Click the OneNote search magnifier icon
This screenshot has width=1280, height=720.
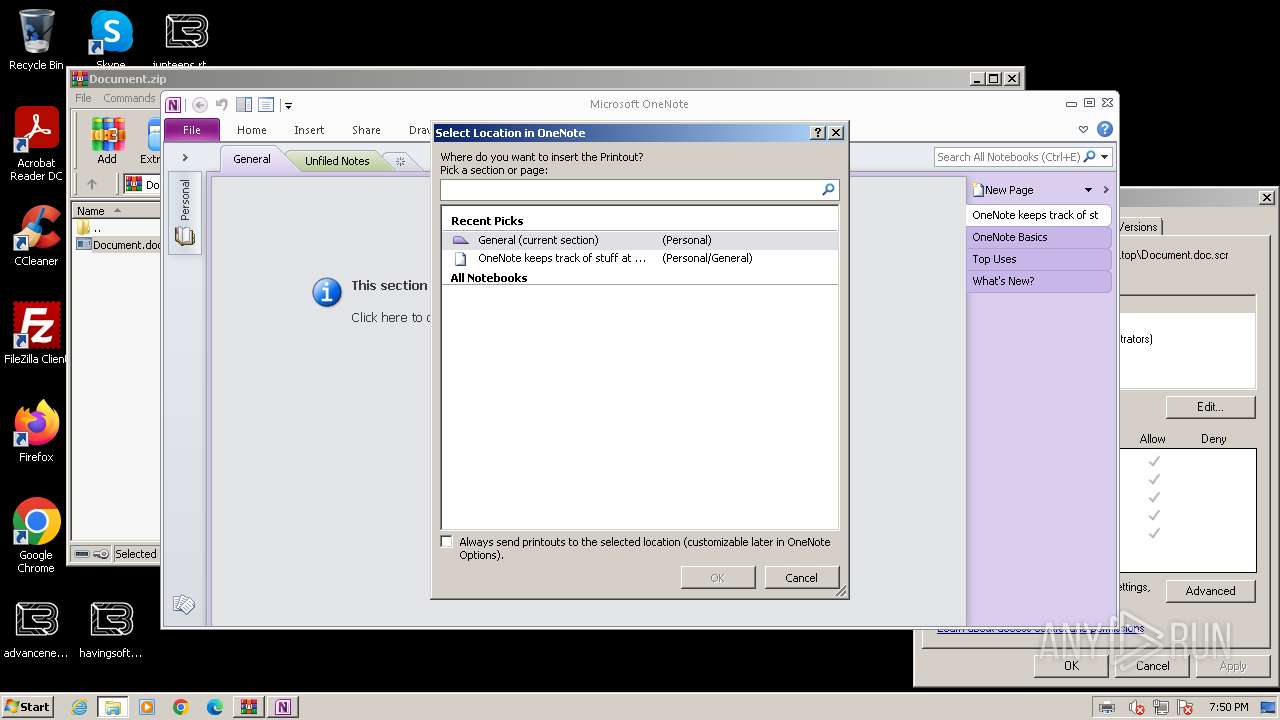click(x=1089, y=157)
